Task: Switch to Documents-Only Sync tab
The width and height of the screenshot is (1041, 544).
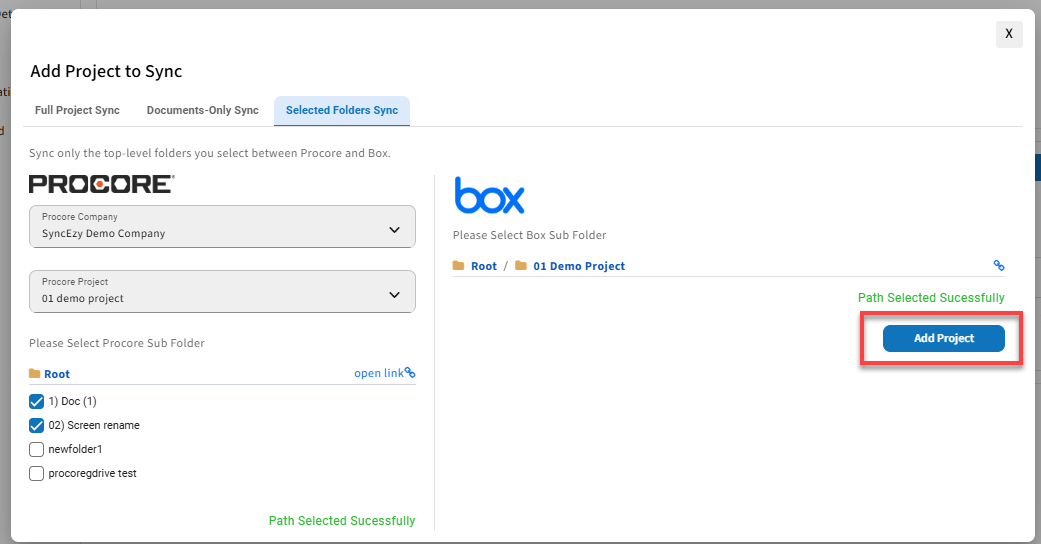Action: click(x=202, y=110)
